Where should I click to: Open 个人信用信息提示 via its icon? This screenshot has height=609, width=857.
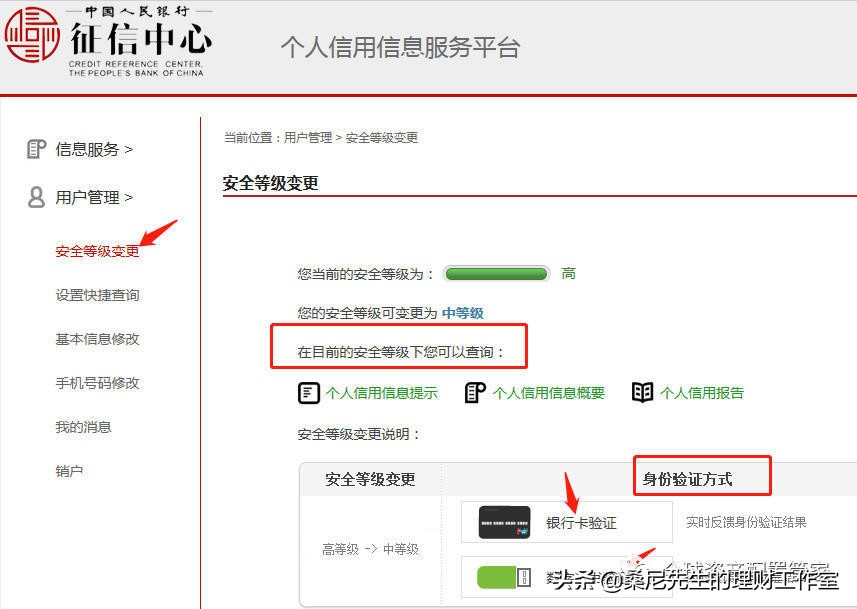309,392
